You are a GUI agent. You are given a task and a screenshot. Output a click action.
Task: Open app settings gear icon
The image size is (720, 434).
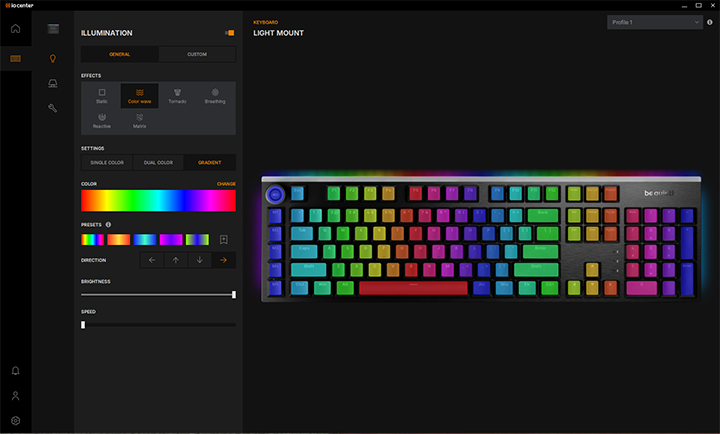pos(15,421)
